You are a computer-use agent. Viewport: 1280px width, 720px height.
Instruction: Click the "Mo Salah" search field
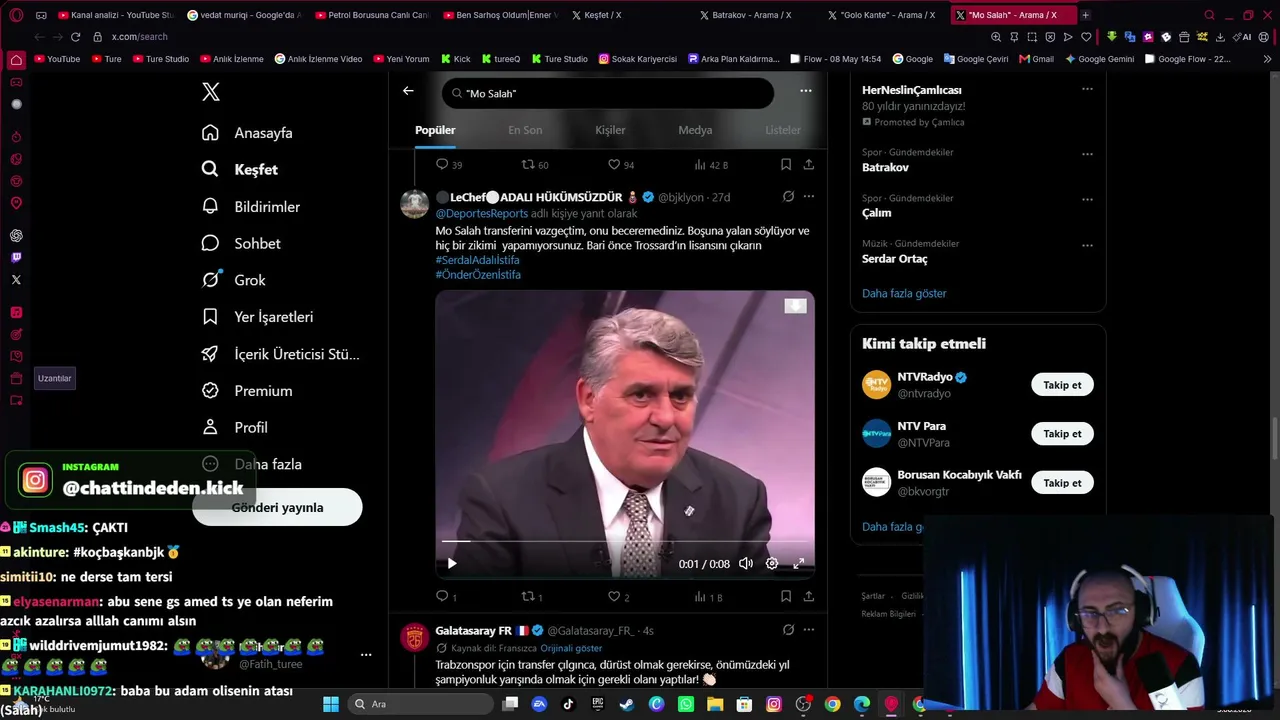coord(608,93)
